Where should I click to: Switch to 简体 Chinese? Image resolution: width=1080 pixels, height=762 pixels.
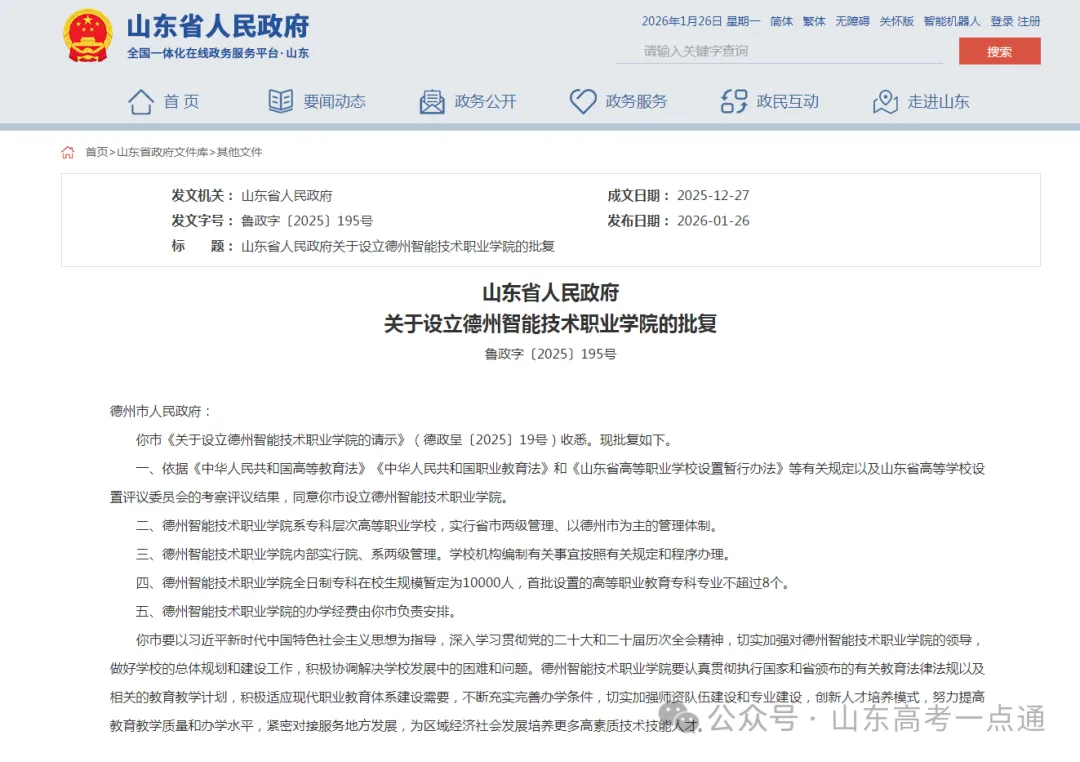[x=781, y=21]
